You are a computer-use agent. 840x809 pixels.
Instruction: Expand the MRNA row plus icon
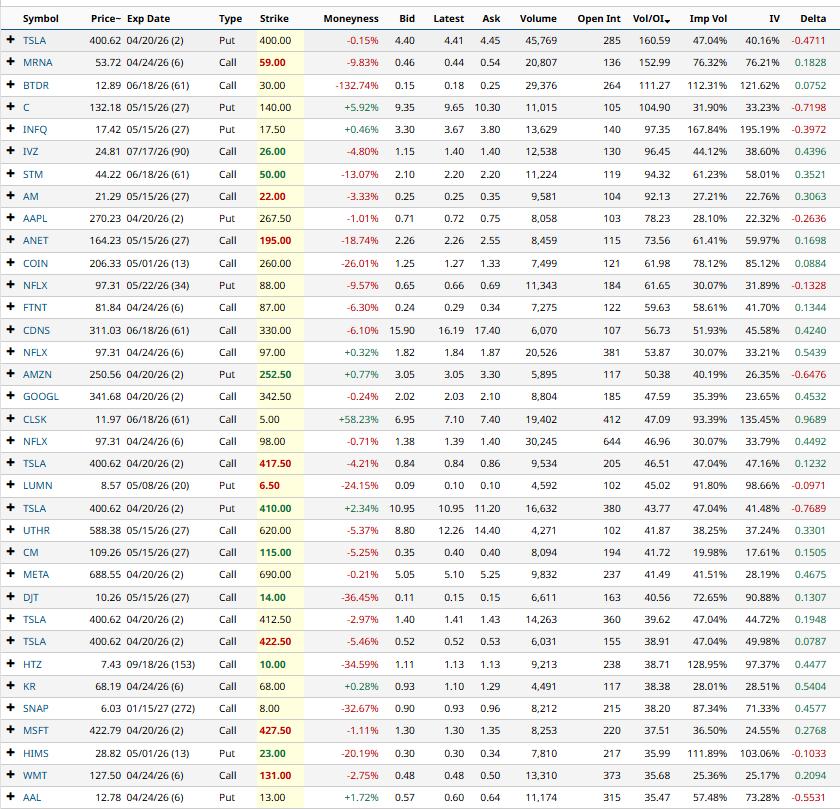point(10,62)
